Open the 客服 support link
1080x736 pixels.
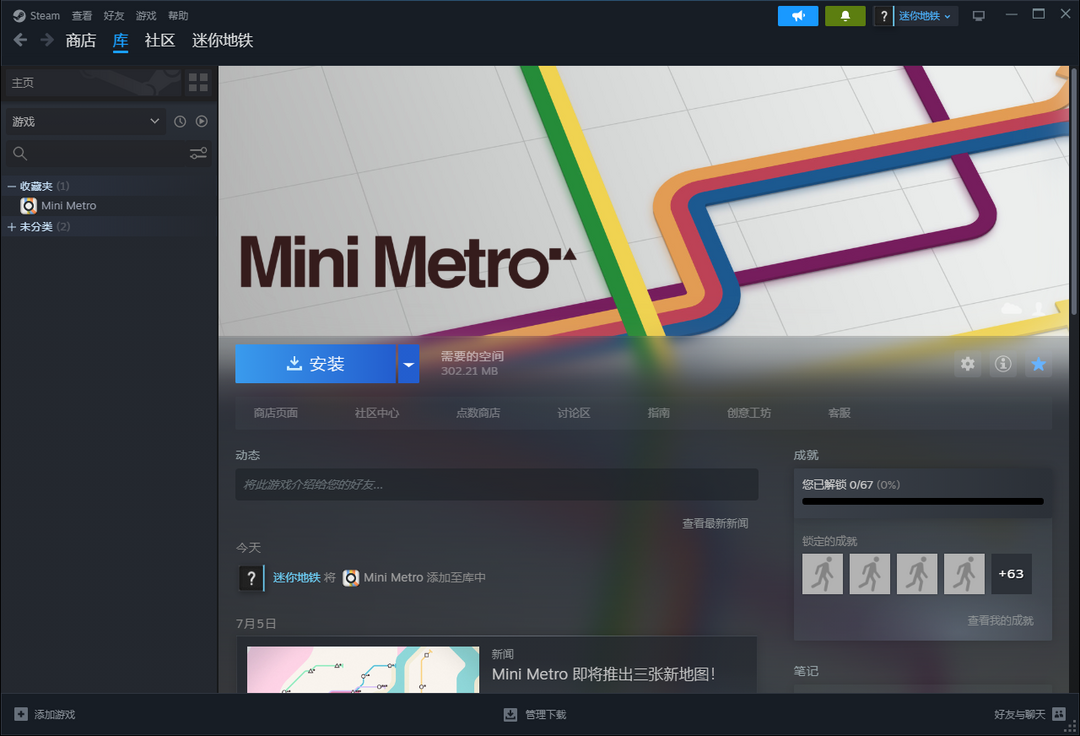pyautogui.click(x=839, y=413)
